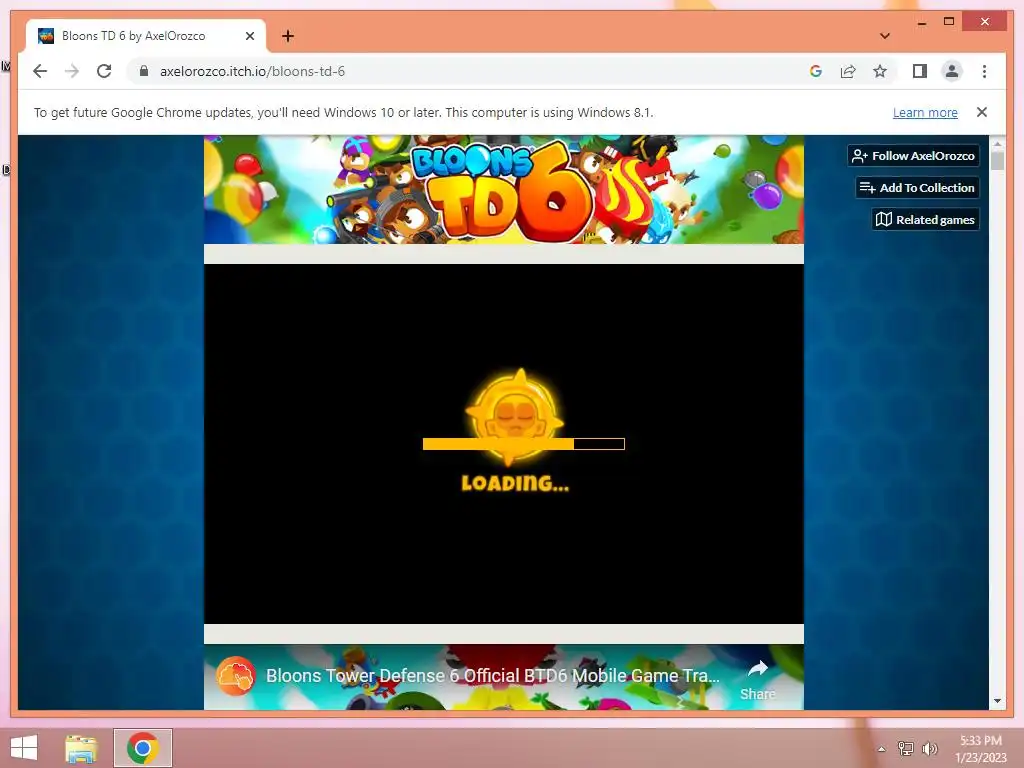This screenshot has height=768, width=1024.
Task: Share the YouTube trailer video
Action: click(x=758, y=679)
